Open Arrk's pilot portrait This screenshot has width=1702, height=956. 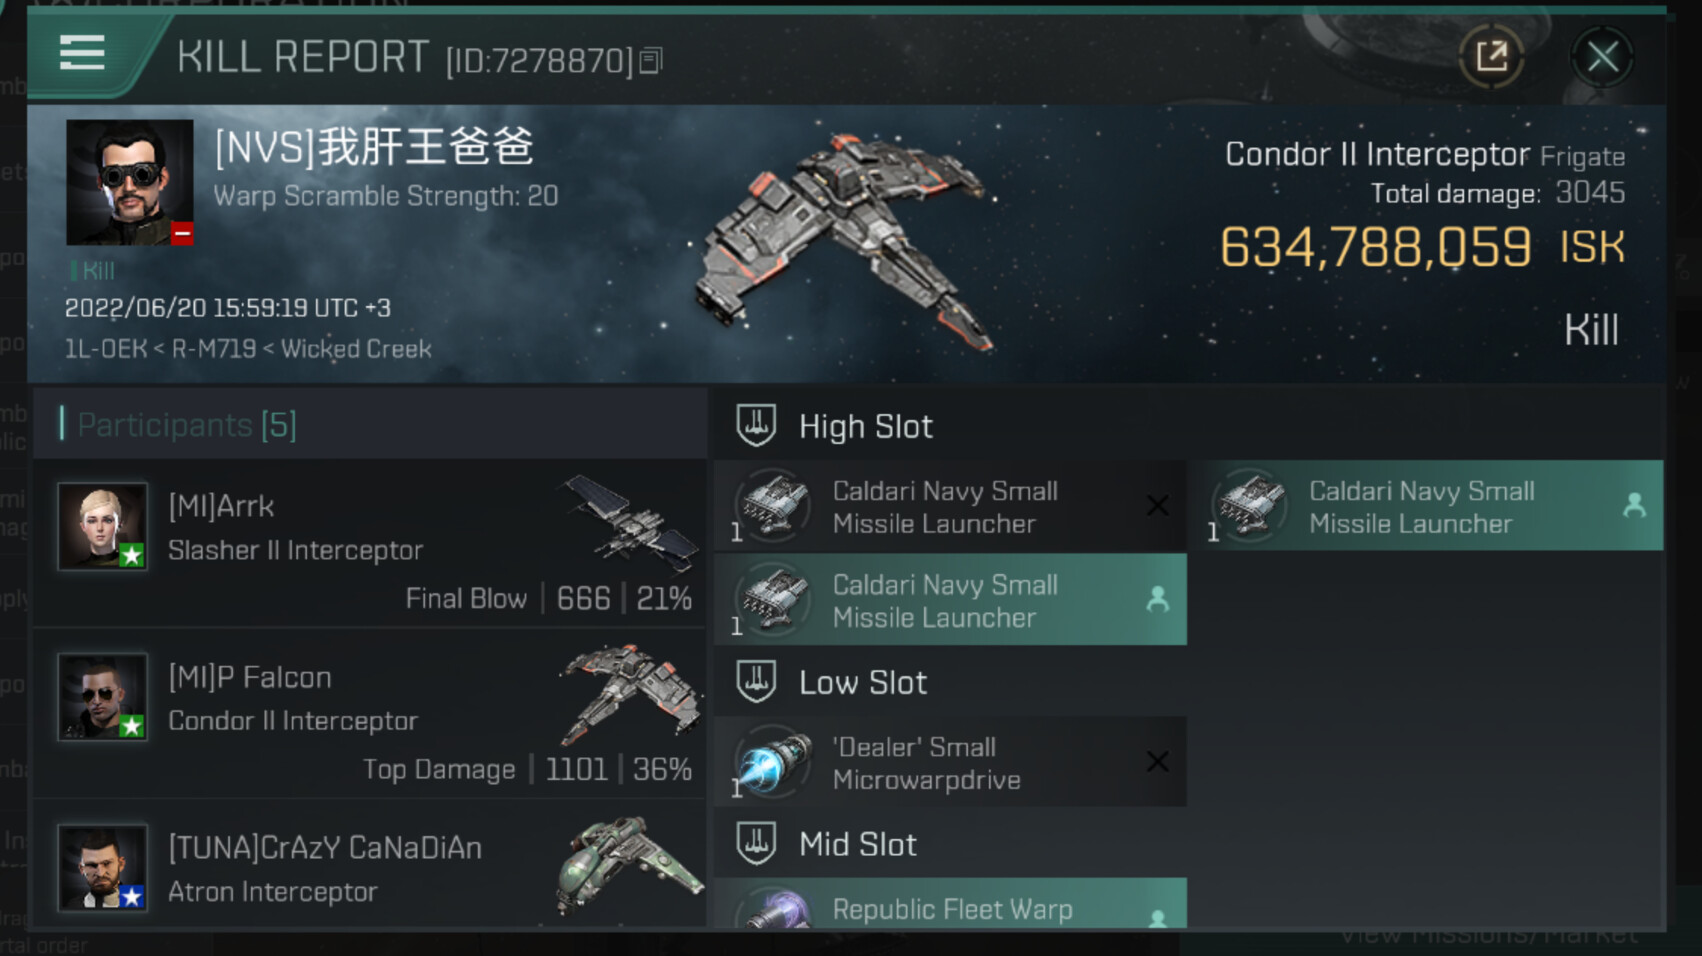pos(103,526)
